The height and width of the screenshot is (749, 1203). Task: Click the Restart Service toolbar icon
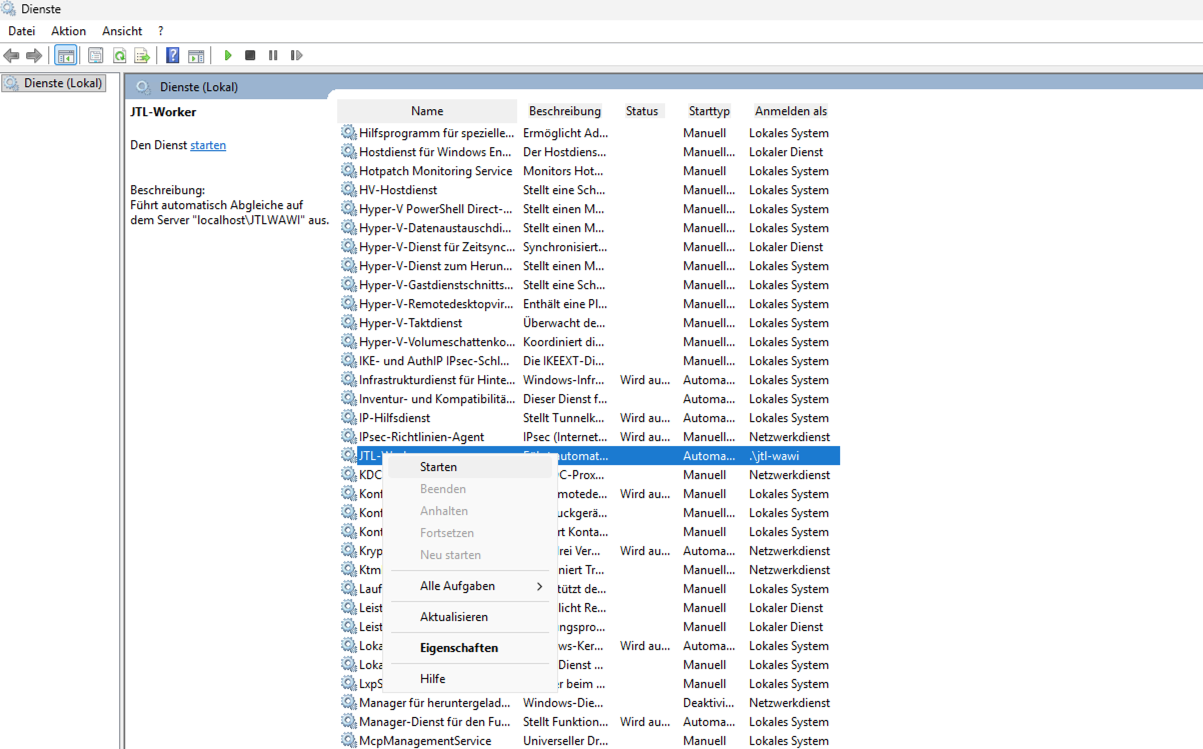(296, 56)
